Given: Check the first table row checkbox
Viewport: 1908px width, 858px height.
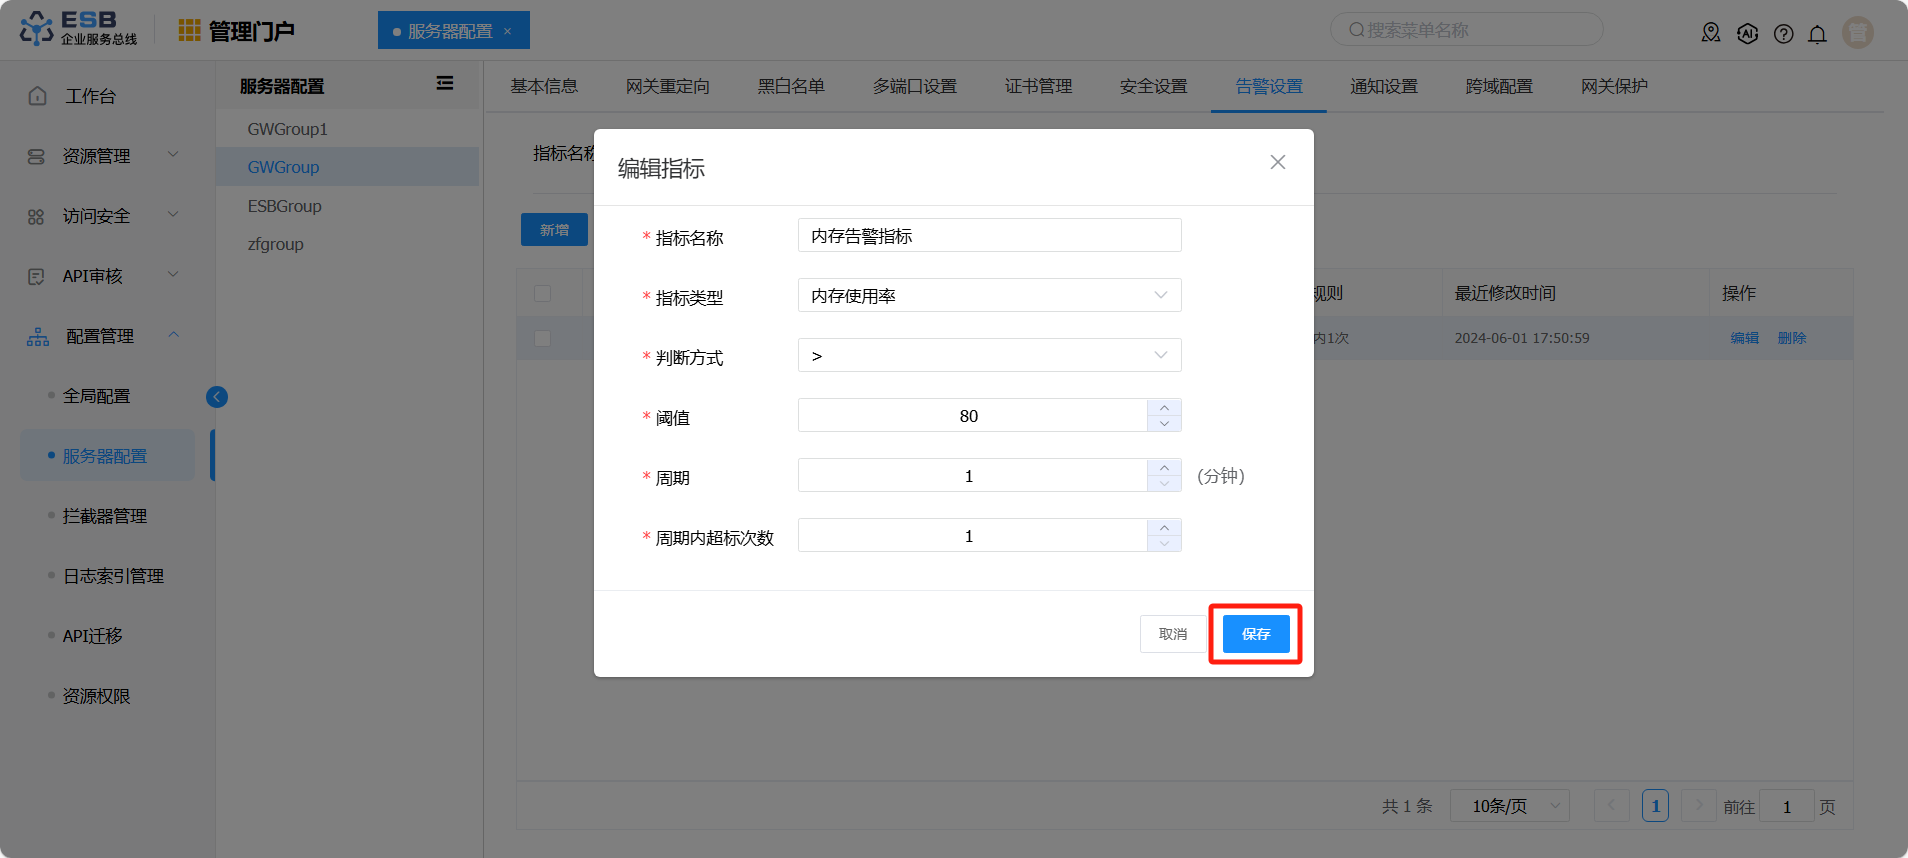Looking at the screenshot, I should click(542, 338).
